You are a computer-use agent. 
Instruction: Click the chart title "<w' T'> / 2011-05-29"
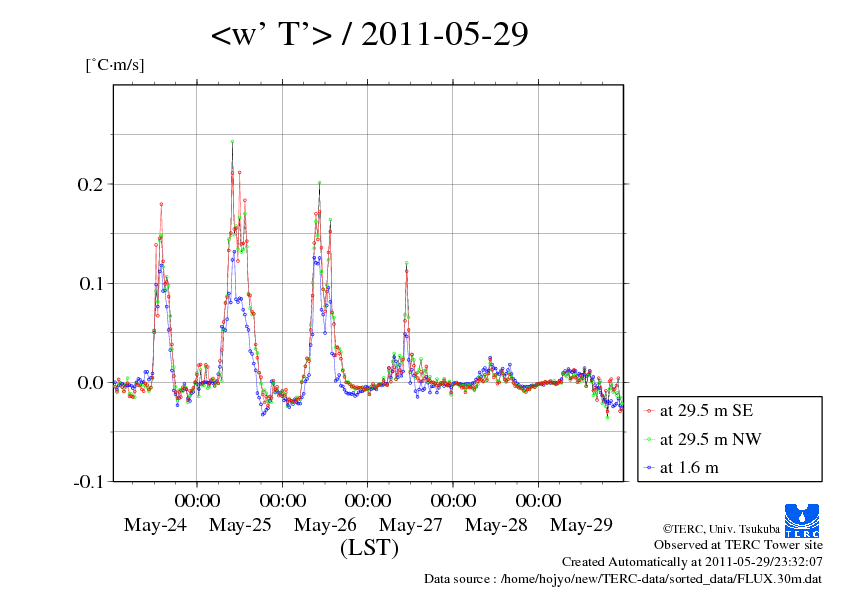(x=369, y=34)
